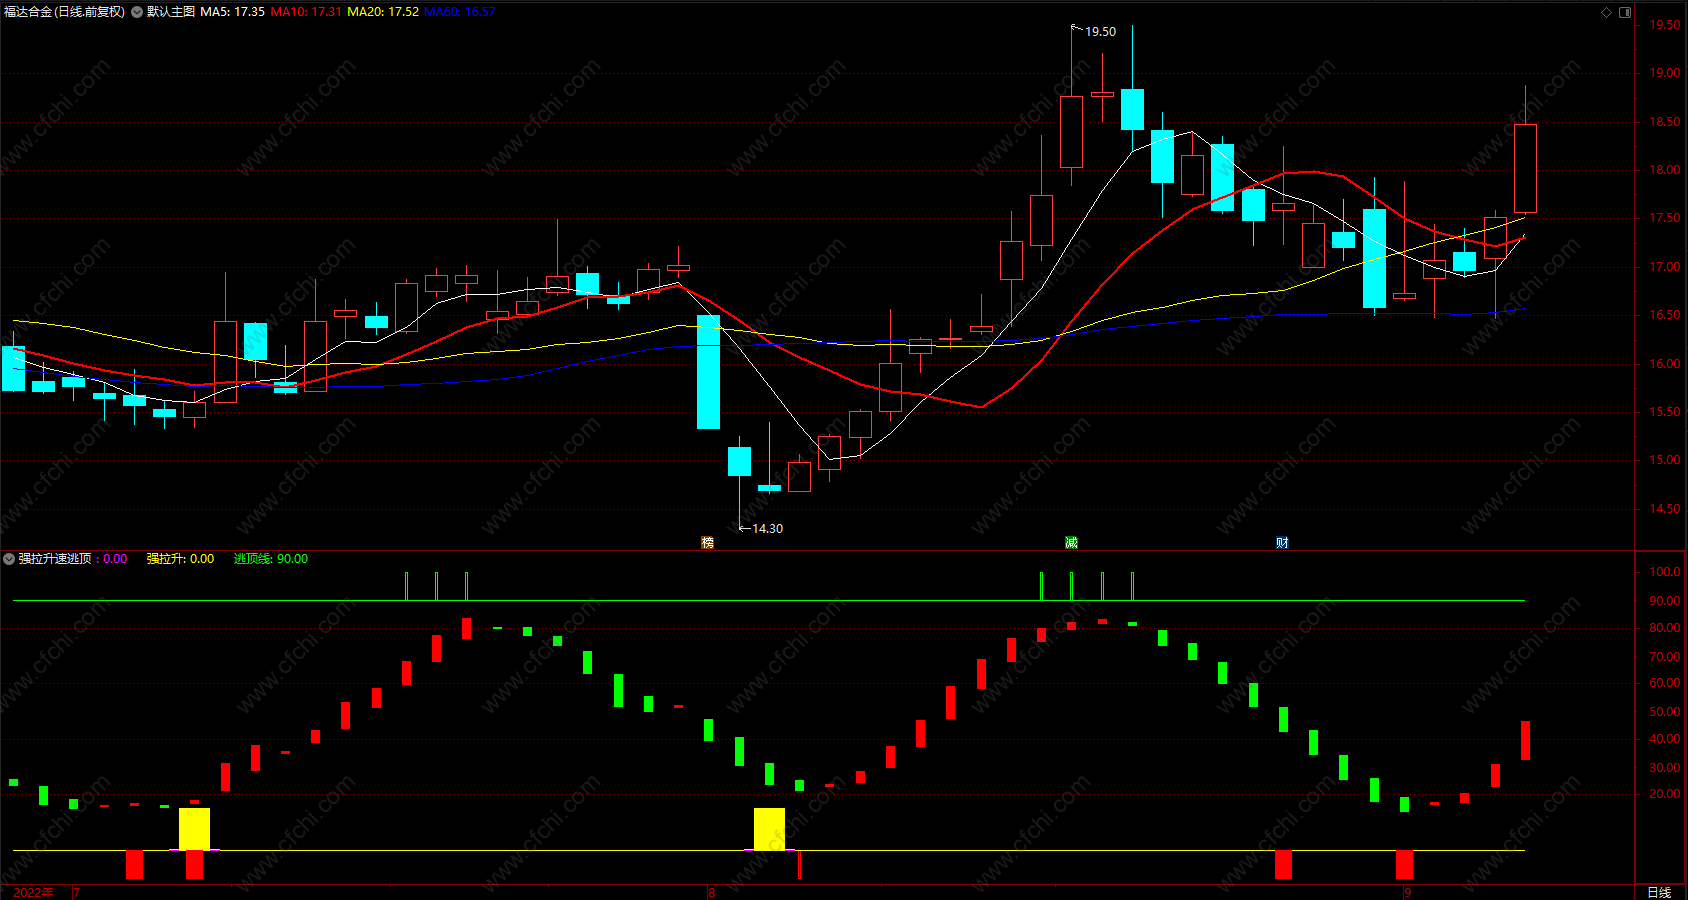The width and height of the screenshot is (1688, 900).
Task: Select the MA20: 17.52 label
Action: coord(383,12)
